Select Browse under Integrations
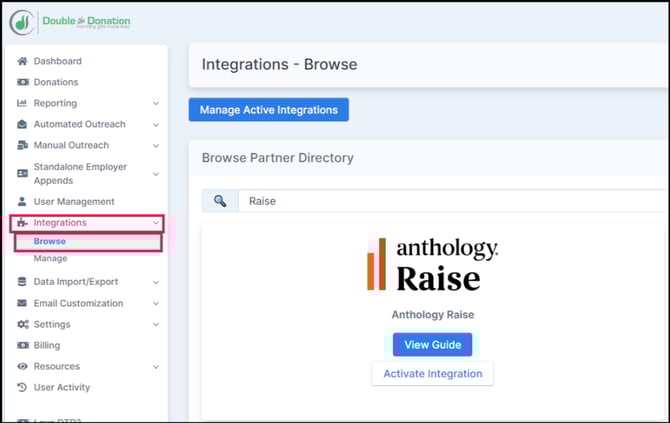 (49, 241)
